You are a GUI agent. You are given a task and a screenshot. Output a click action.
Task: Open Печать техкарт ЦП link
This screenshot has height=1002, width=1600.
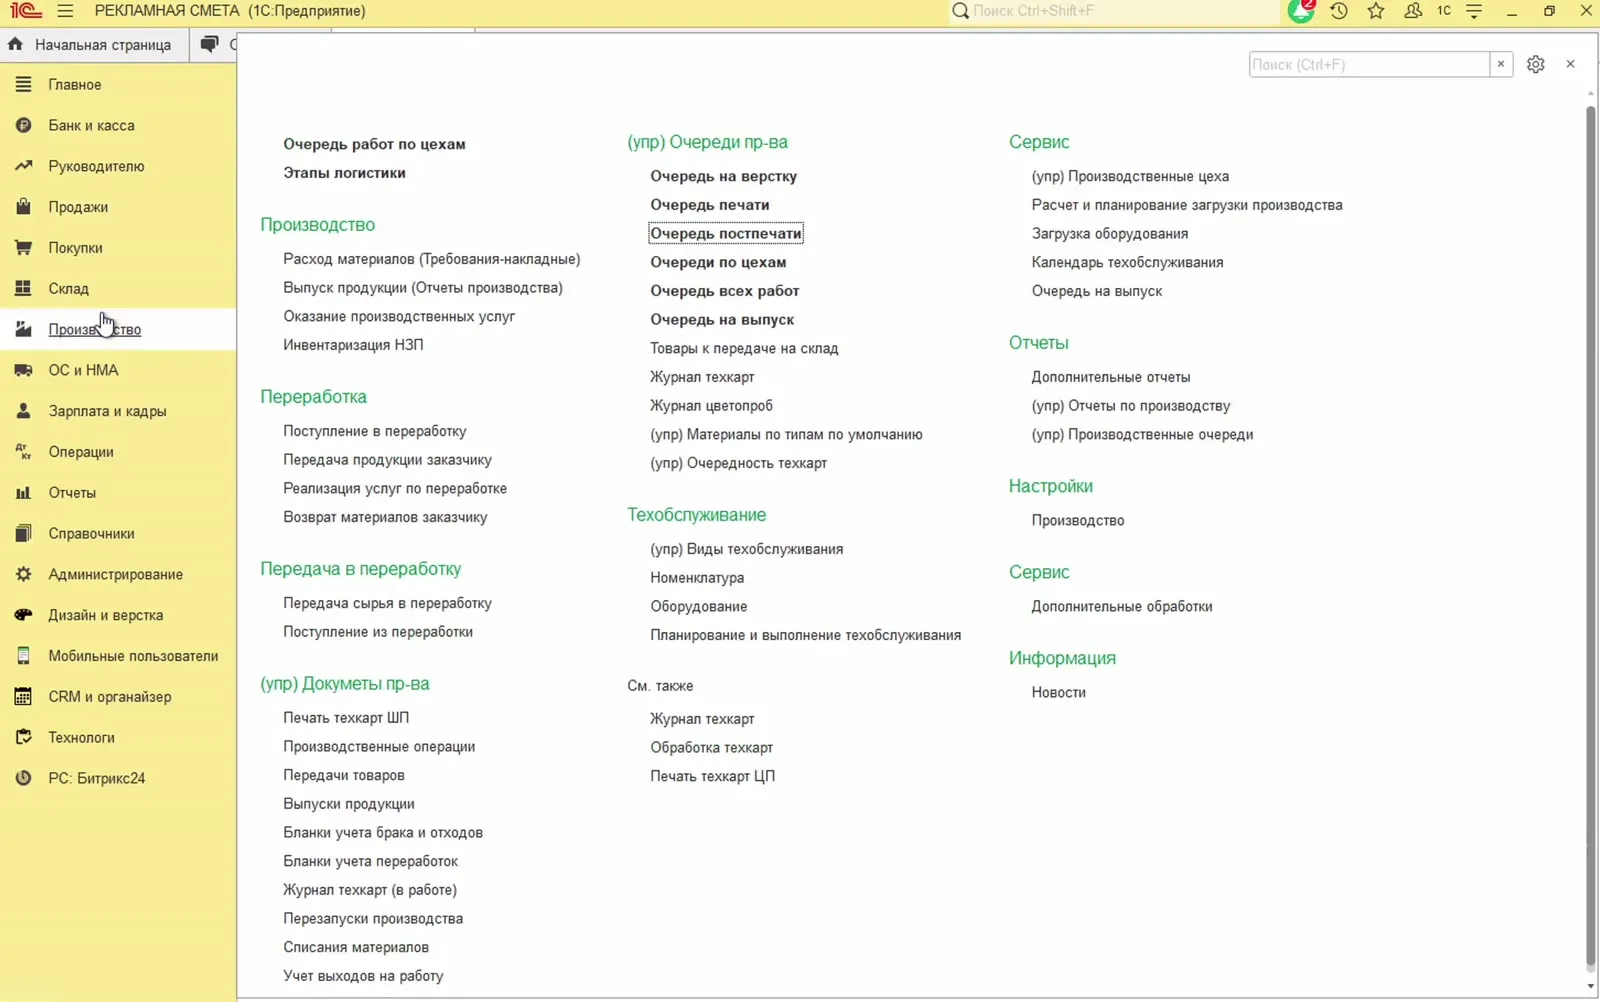[x=712, y=776]
